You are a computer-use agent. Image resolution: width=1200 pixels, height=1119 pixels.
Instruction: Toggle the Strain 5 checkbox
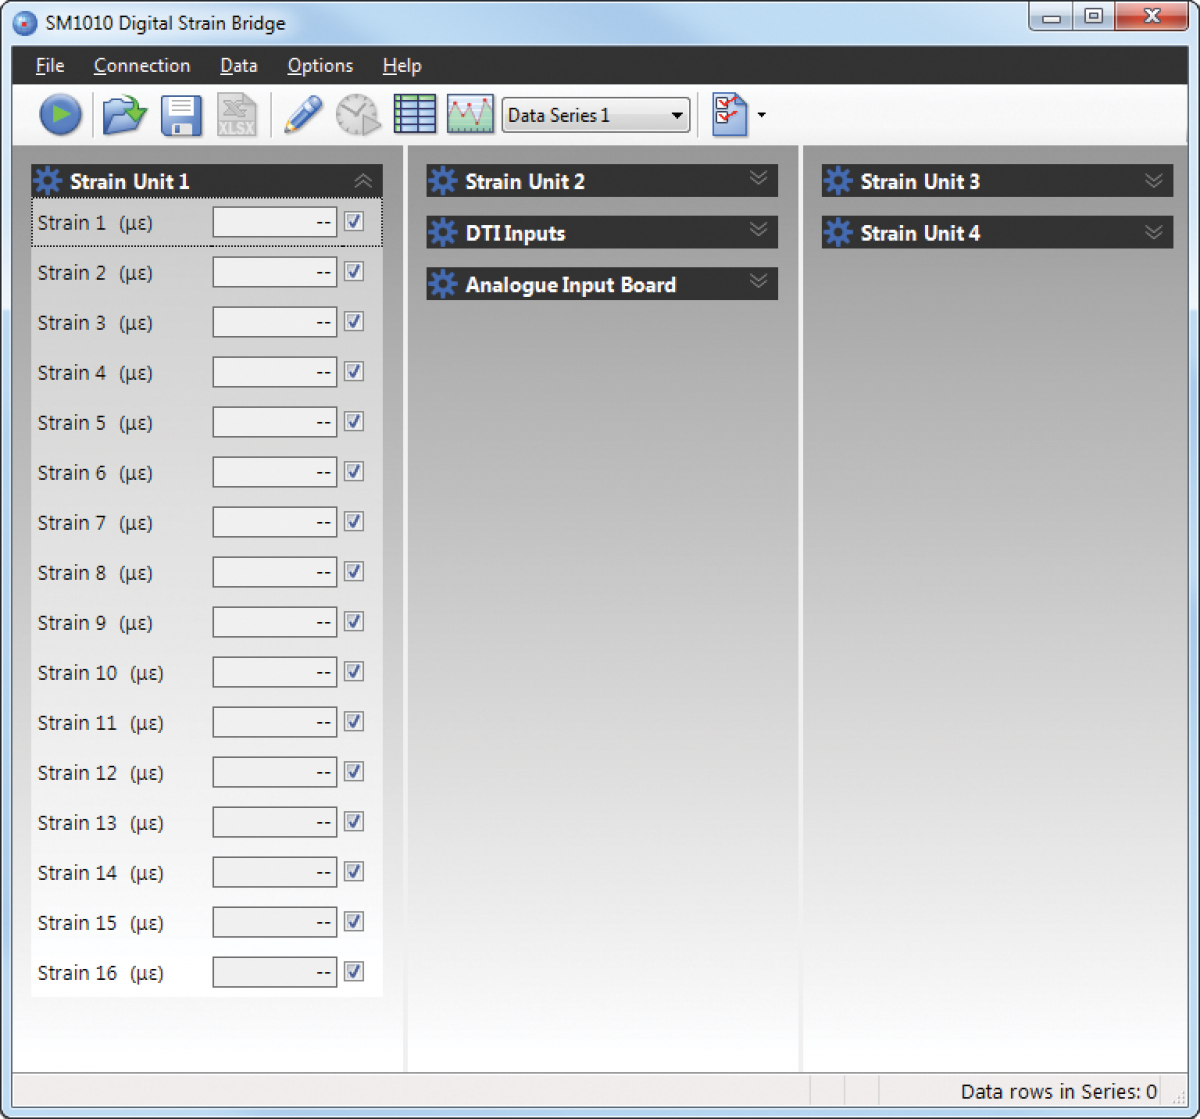[x=354, y=422]
